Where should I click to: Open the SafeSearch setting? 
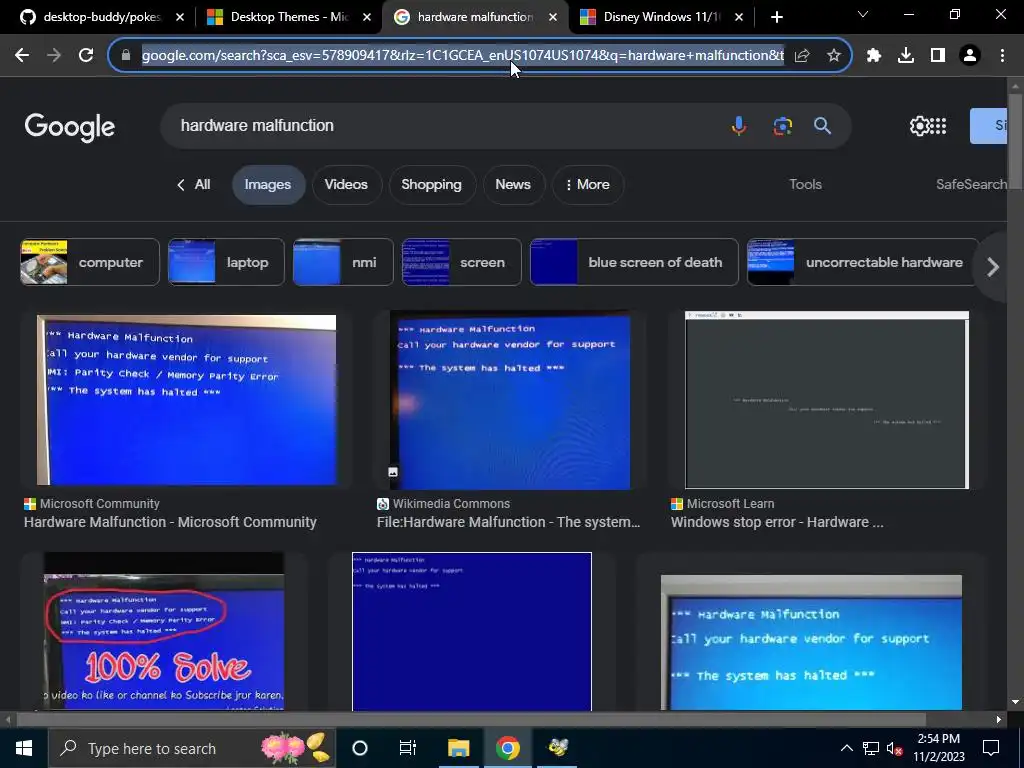coord(971,185)
